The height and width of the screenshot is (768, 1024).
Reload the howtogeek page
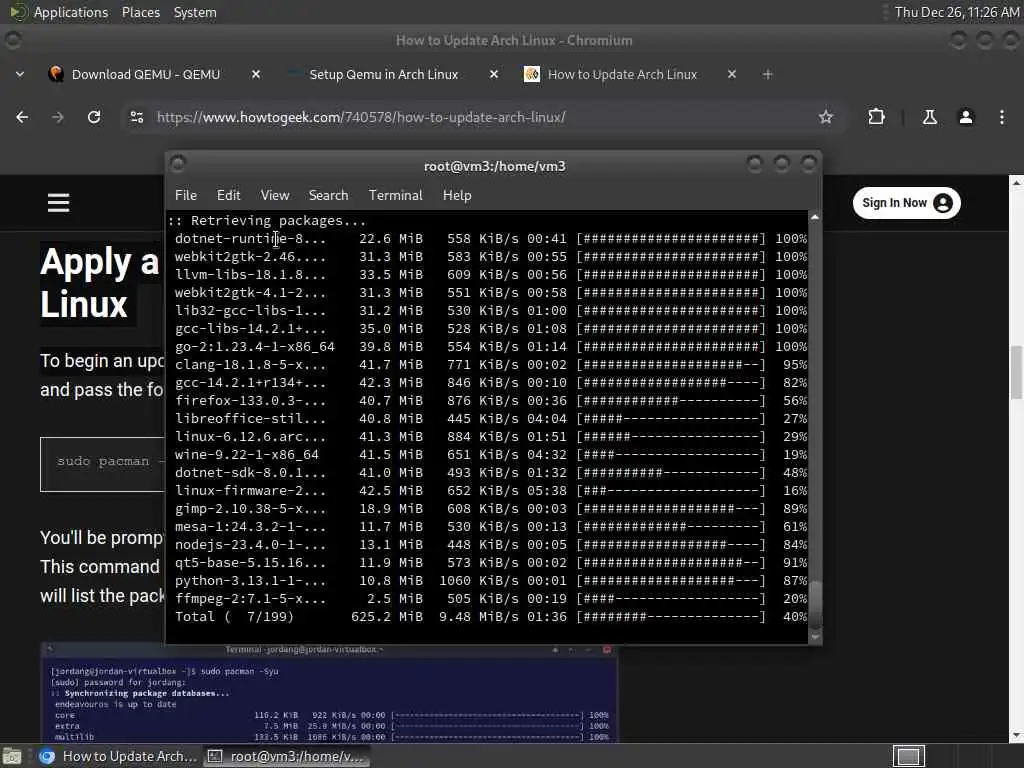click(94, 117)
